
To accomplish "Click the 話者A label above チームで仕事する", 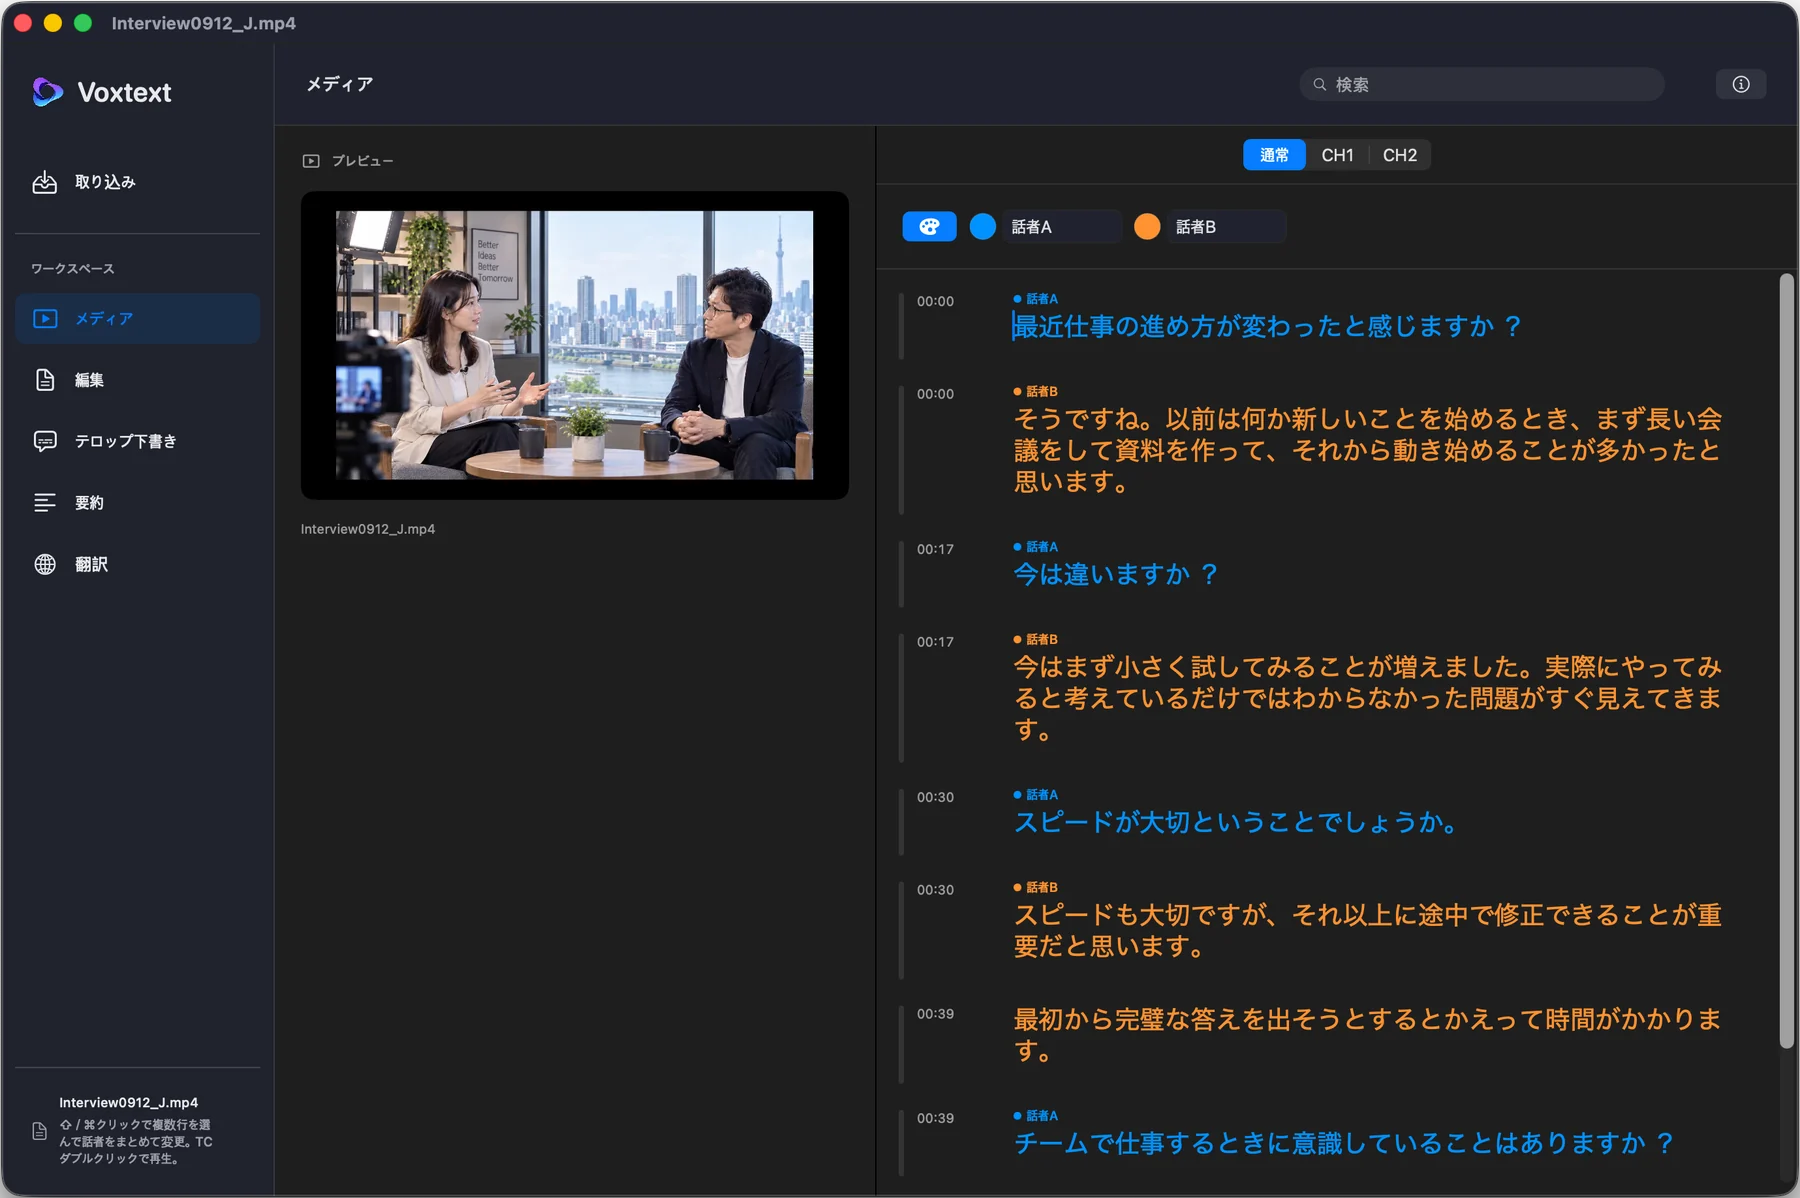I will coord(1036,1116).
